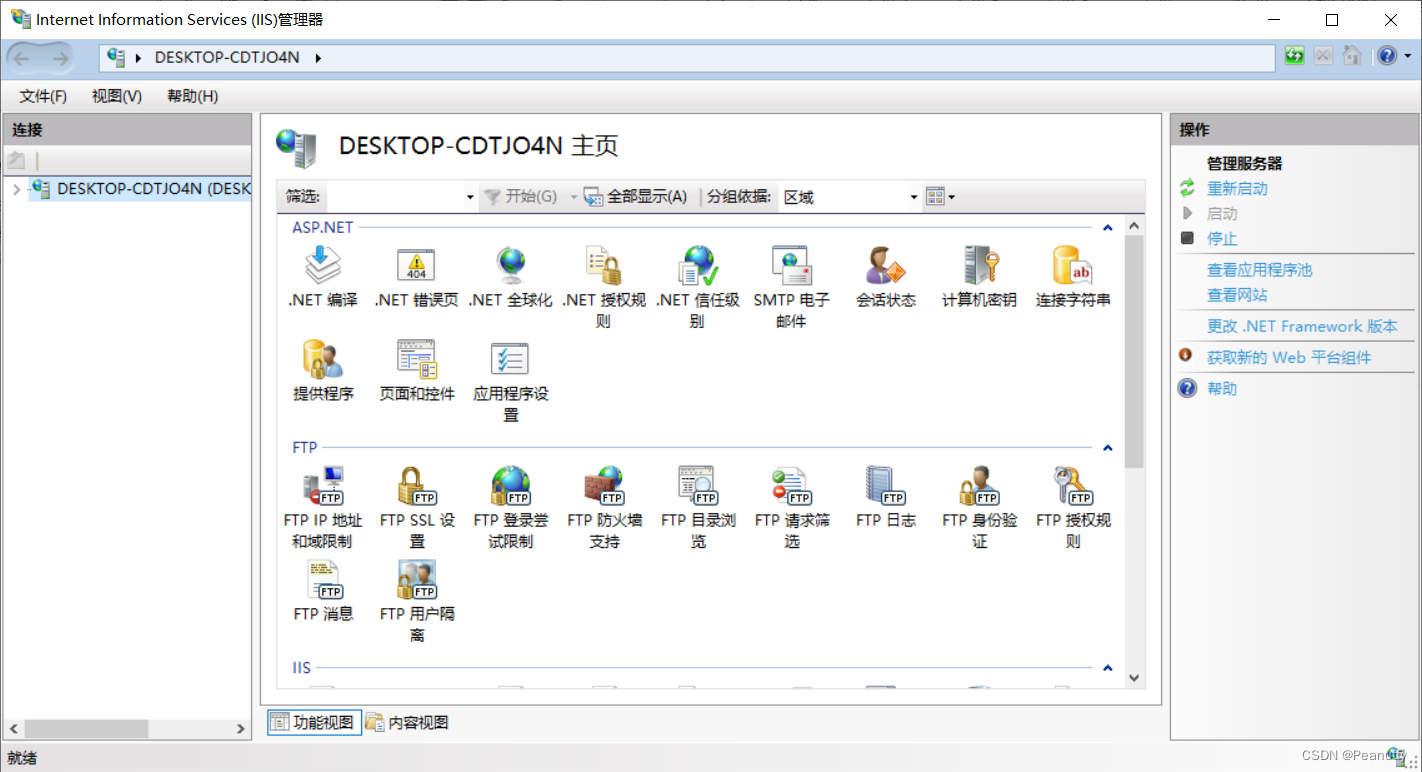Viewport: 1422px width, 772px height.
Task: Click the refresh page toolbar icon
Action: (x=1294, y=56)
